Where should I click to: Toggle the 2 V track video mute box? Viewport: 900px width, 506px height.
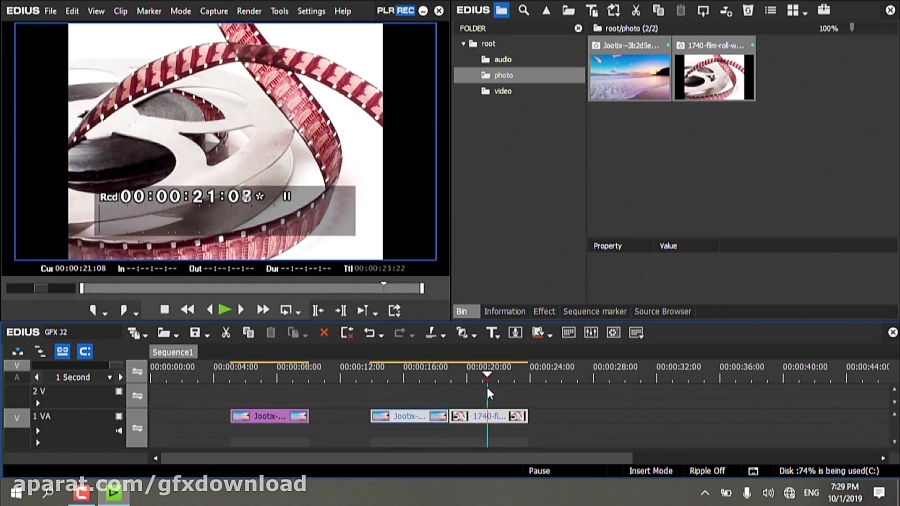[119, 392]
